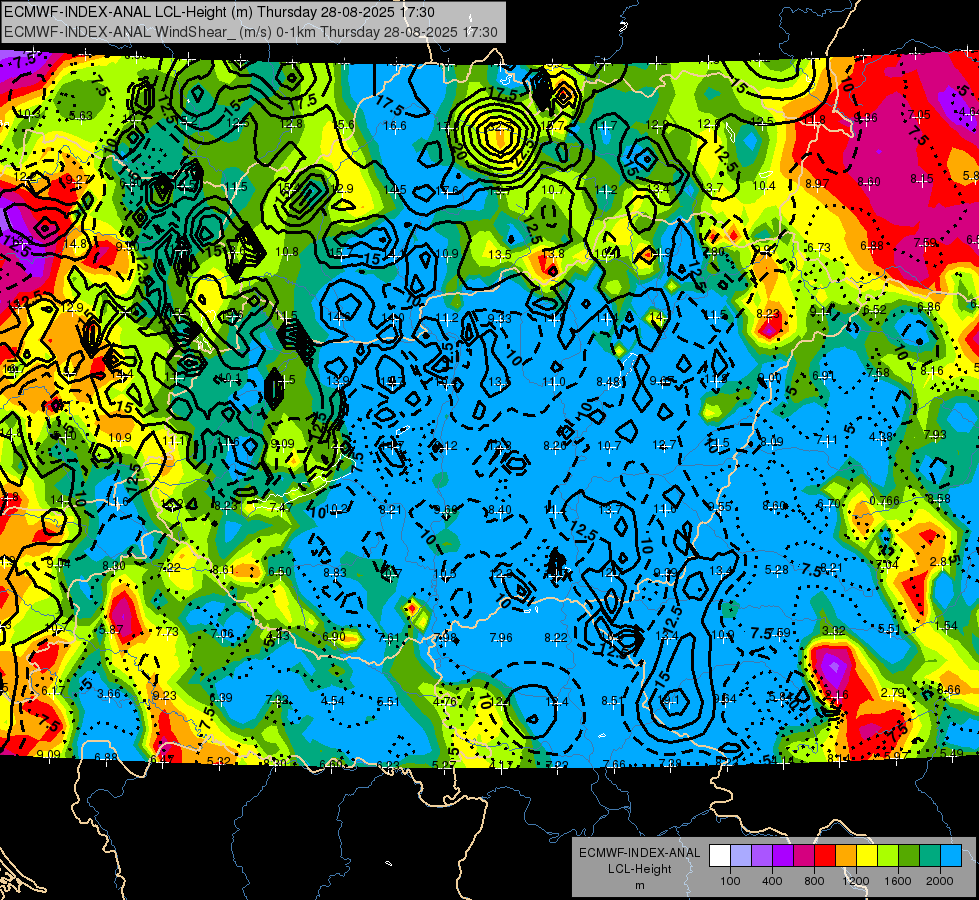Click the 6.50 wind shear value
Screen dimensions: 979x900
(280, 571)
